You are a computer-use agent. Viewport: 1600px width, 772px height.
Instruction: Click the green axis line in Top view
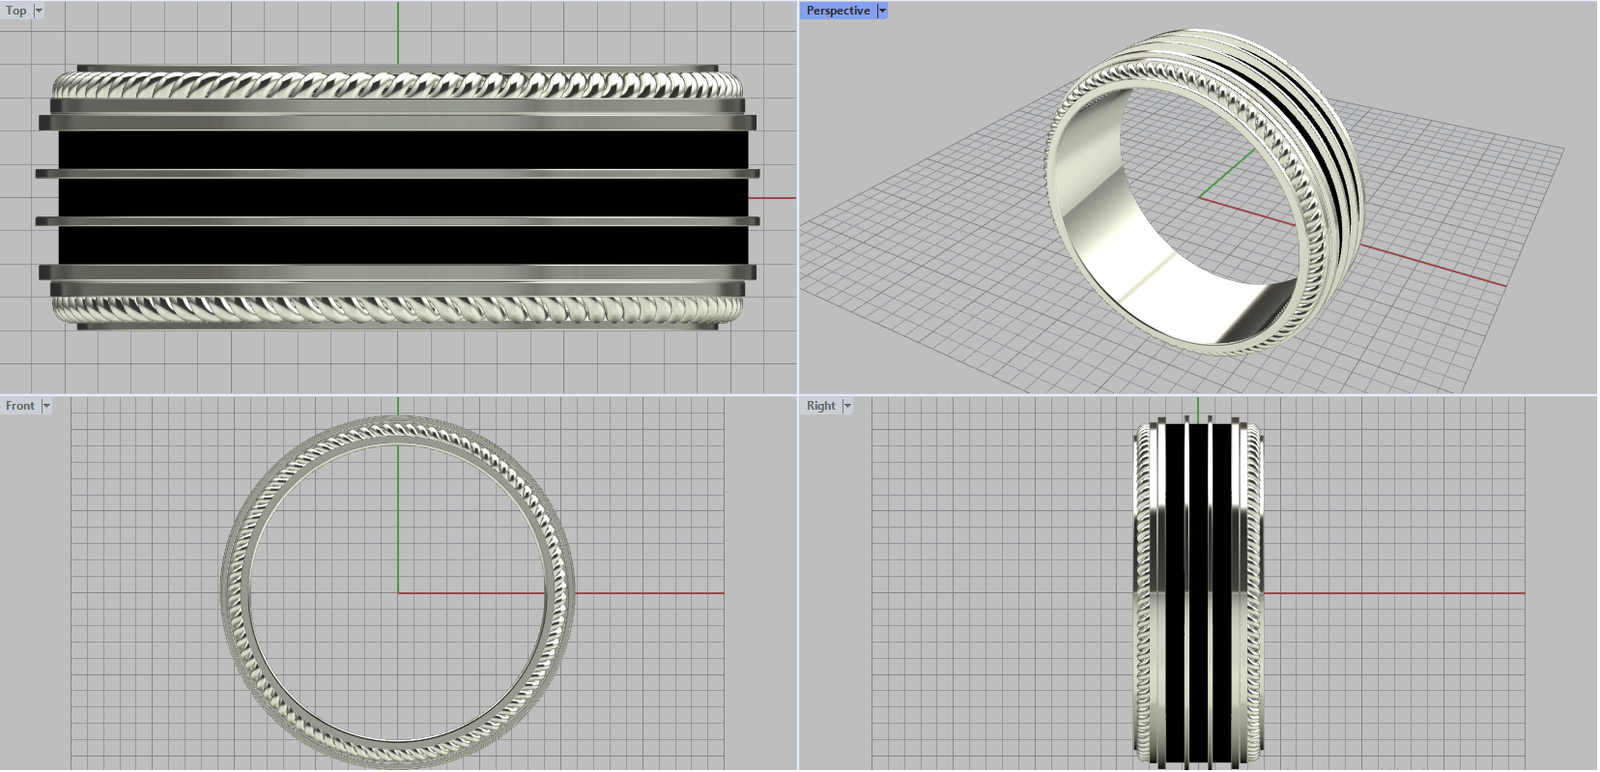pos(398,30)
